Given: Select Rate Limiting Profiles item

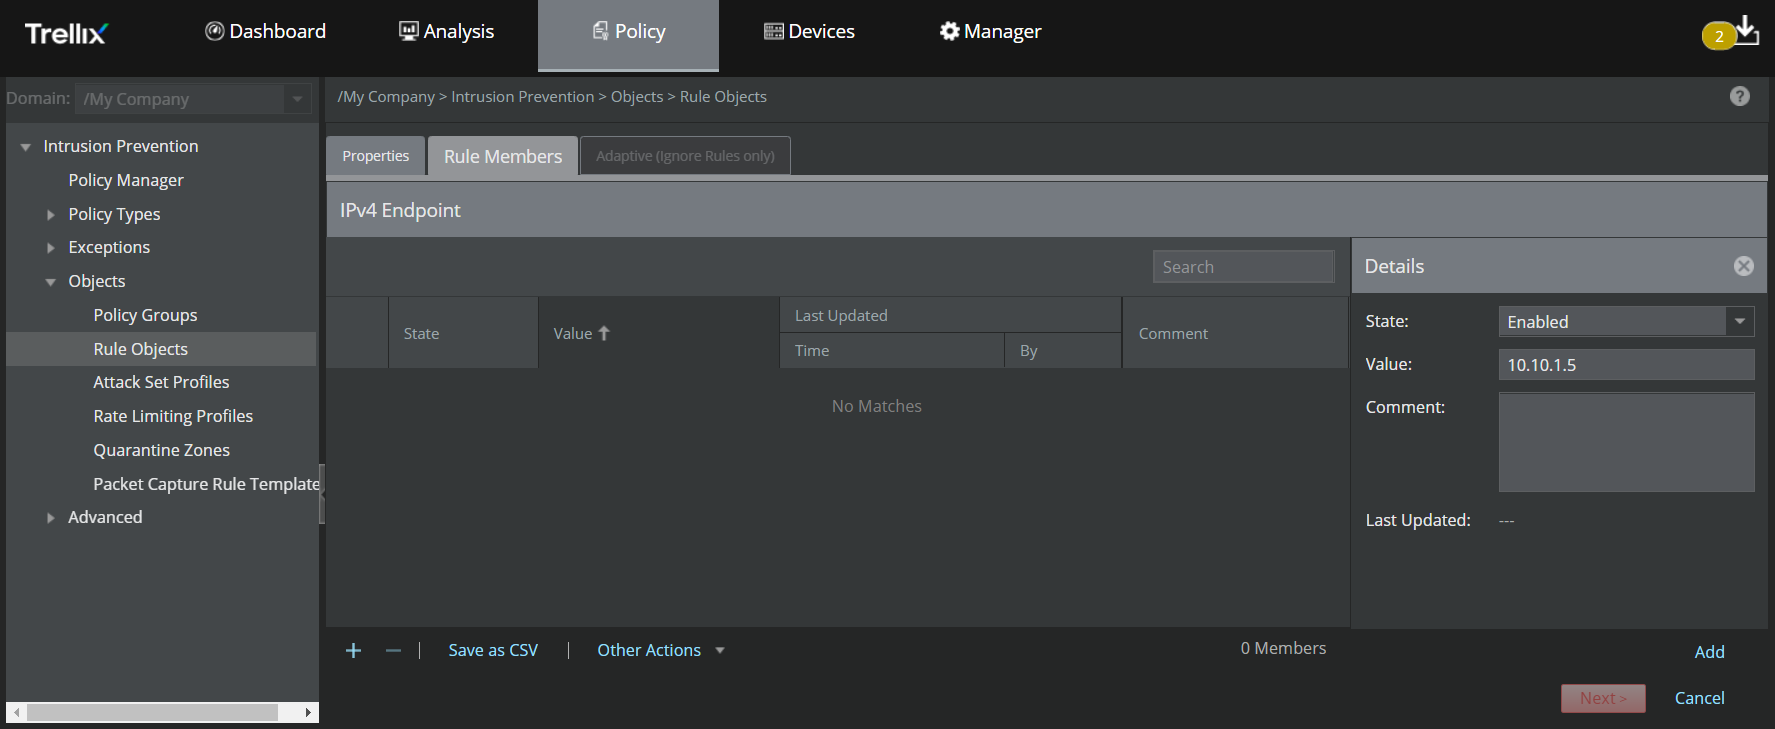Looking at the screenshot, I should tap(173, 416).
